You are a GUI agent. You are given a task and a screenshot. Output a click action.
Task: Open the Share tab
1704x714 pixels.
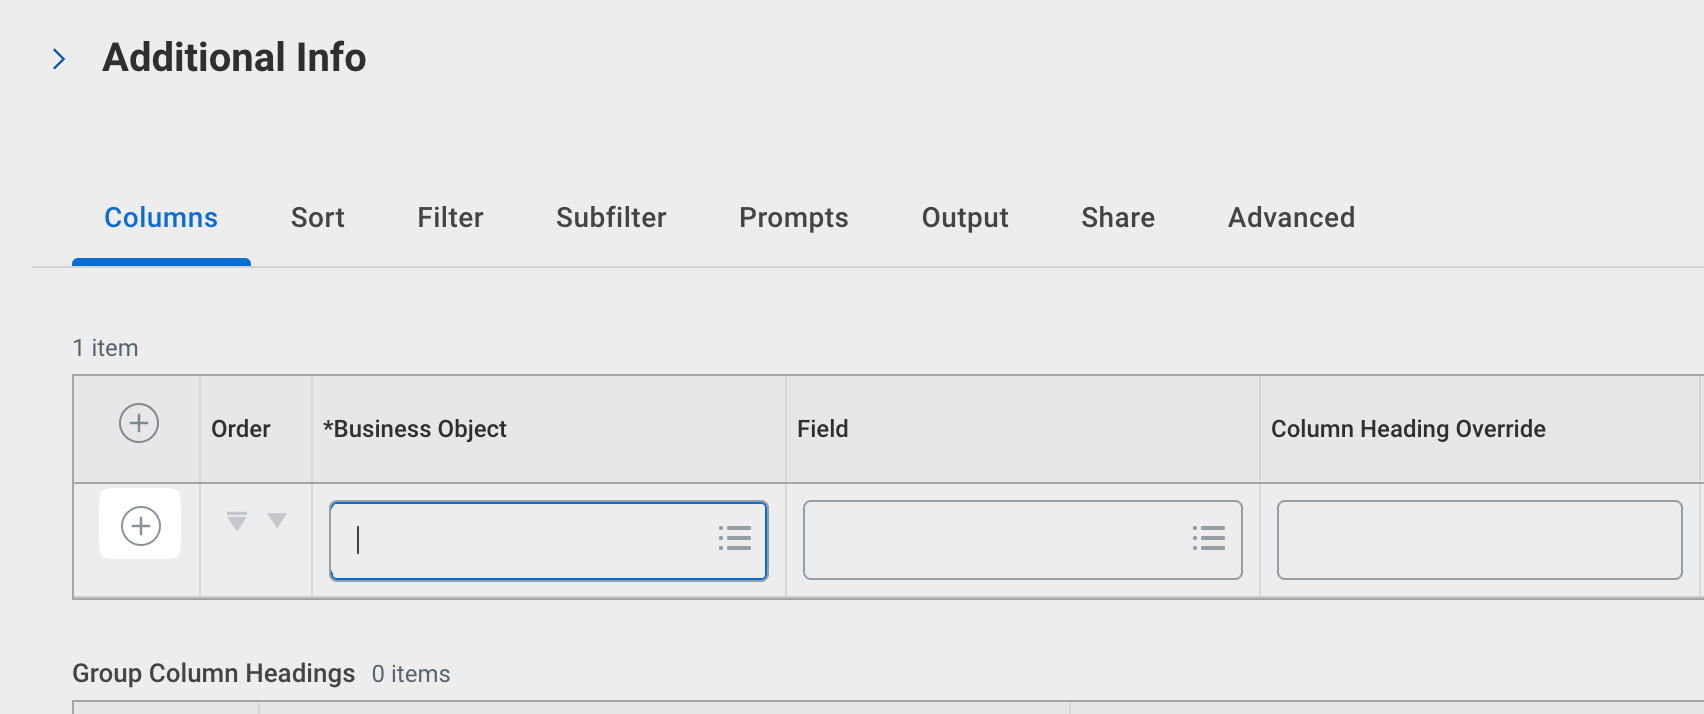point(1118,218)
